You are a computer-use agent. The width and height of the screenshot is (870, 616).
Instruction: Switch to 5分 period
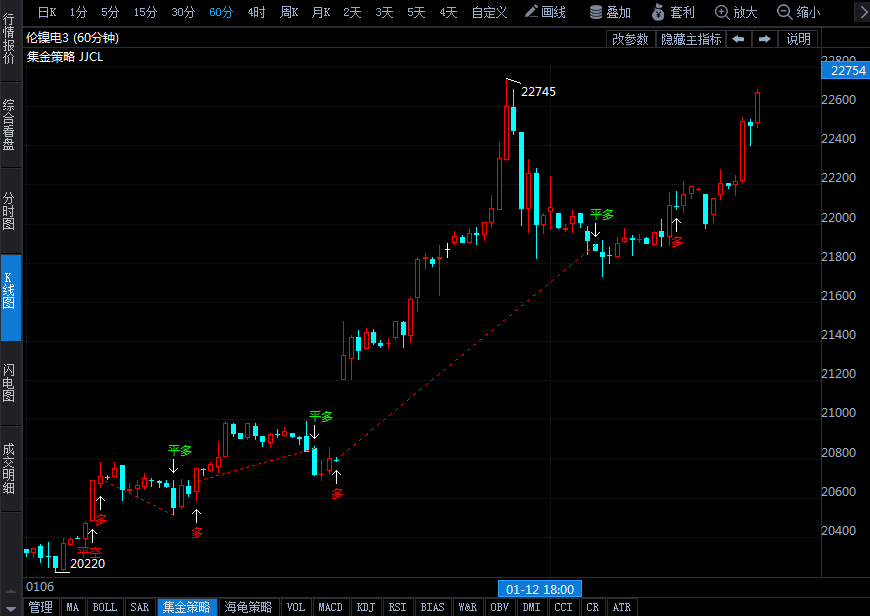[110, 12]
